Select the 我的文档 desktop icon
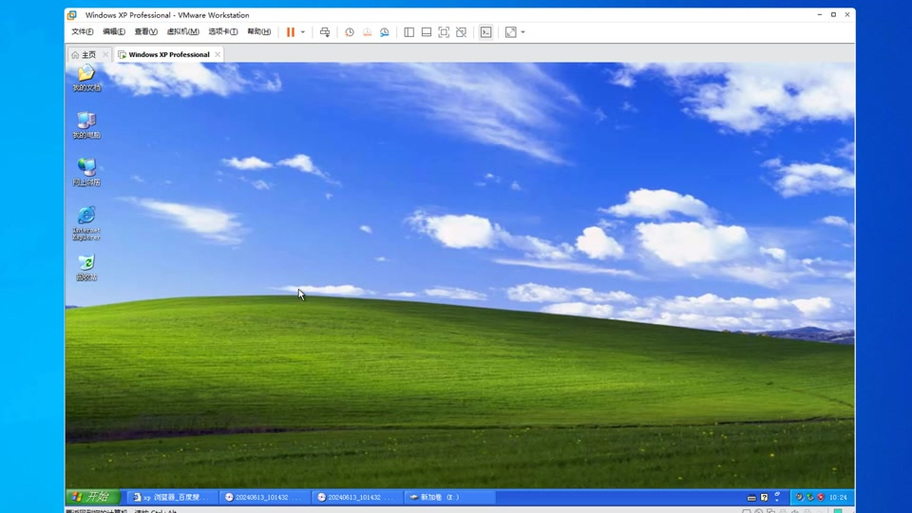This screenshot has height=513, width=912. pos(87,78)
